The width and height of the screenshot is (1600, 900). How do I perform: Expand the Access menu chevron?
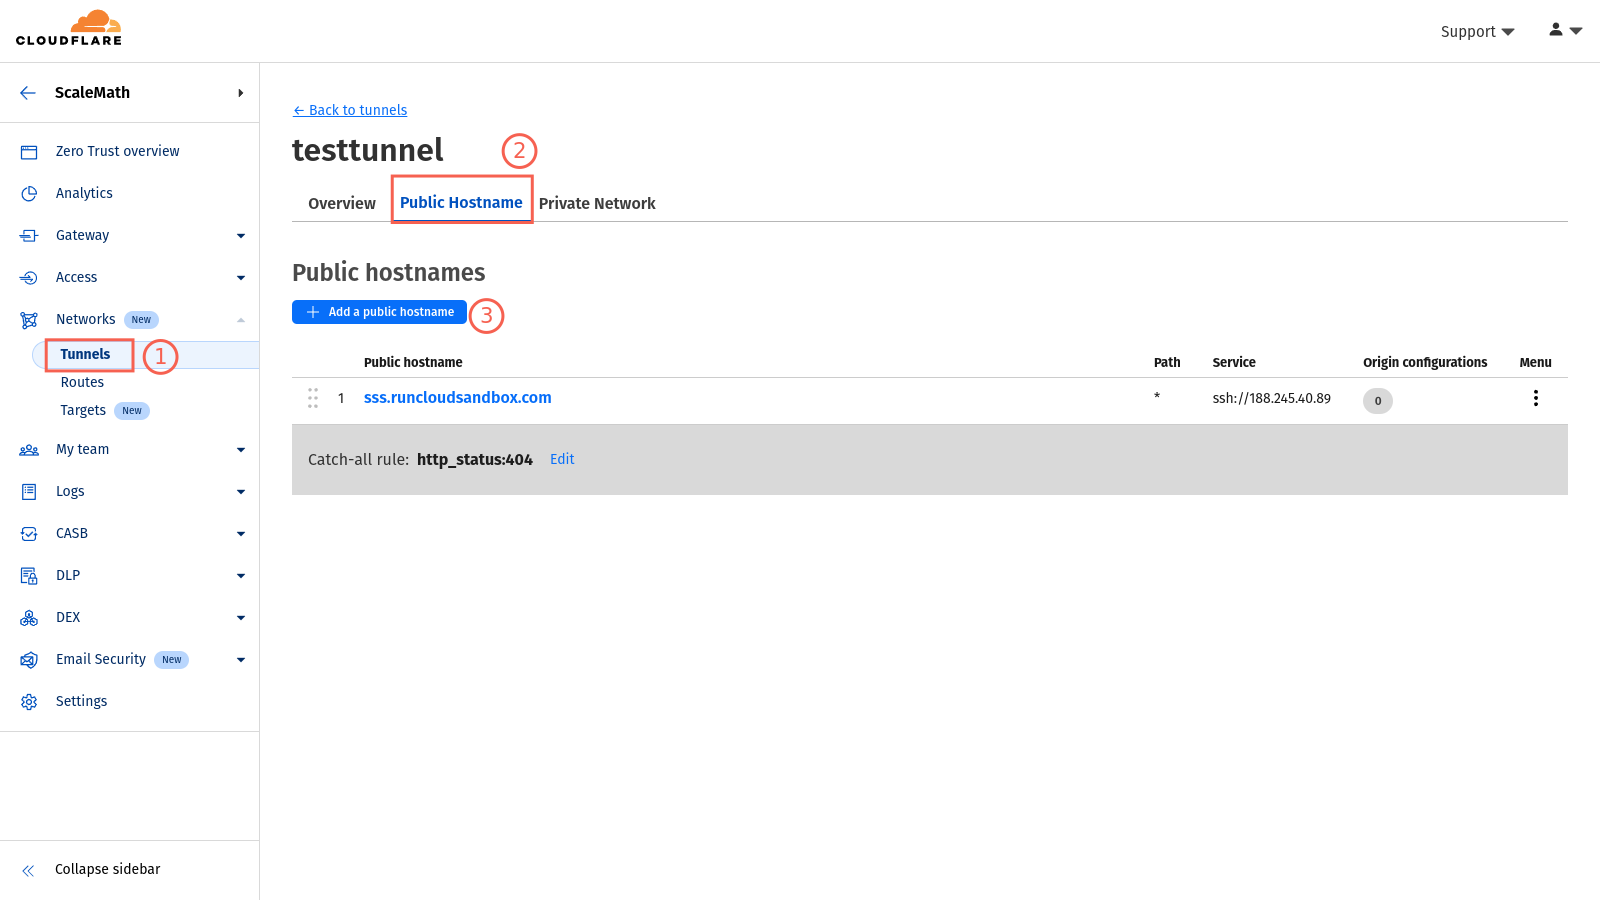click(240, 278)
